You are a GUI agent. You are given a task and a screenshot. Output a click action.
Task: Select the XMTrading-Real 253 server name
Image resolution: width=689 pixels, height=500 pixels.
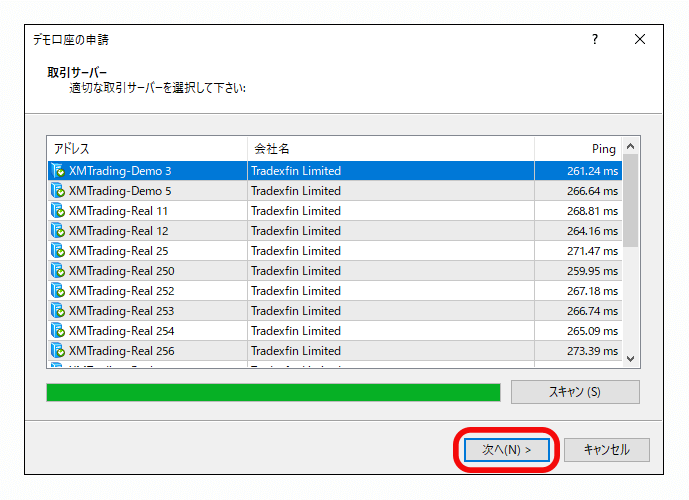(x=122, y=311)
